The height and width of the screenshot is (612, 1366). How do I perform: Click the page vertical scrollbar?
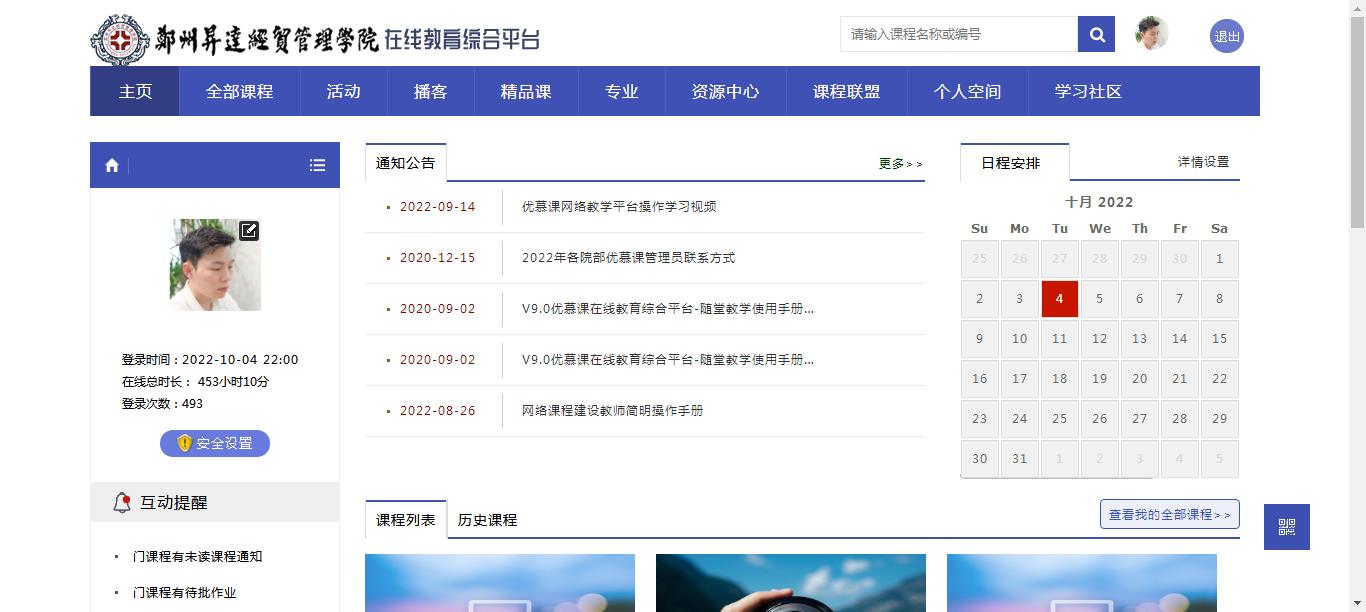(x=1357, y=300)
